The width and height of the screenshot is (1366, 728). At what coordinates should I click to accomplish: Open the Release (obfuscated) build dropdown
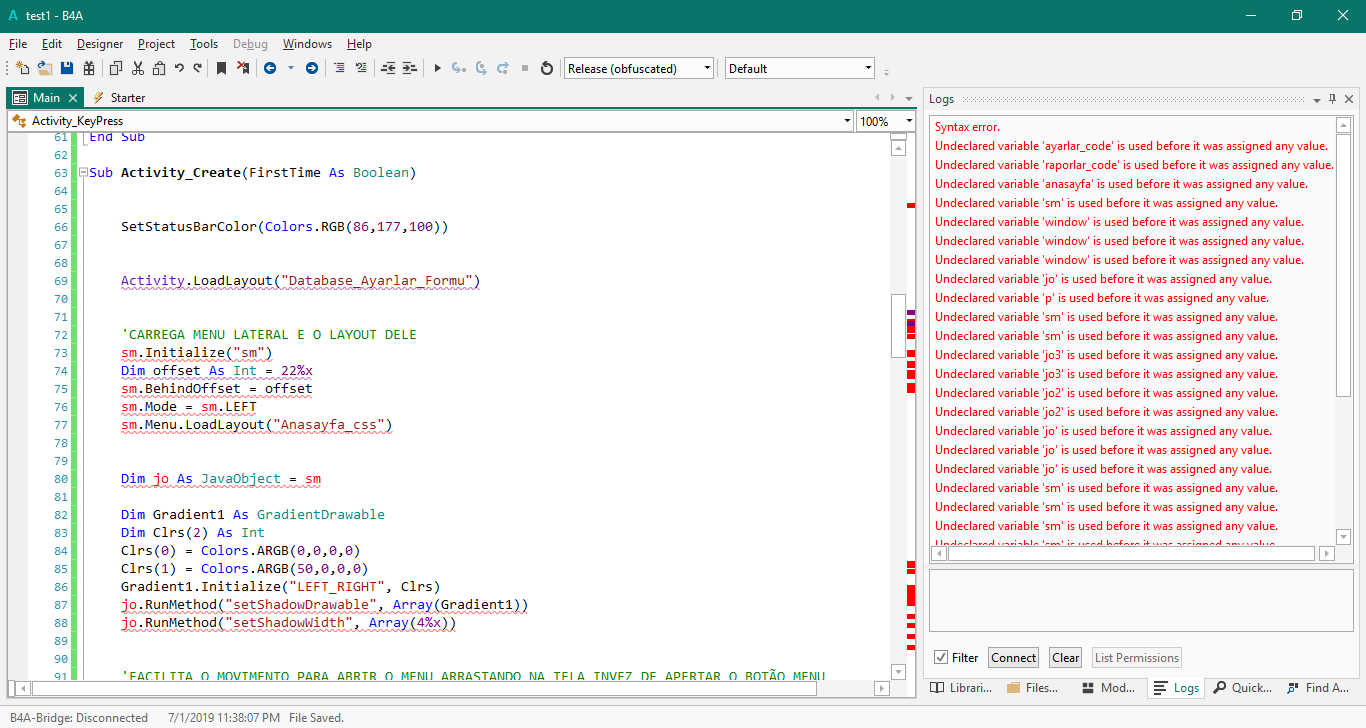pos(707,68)
